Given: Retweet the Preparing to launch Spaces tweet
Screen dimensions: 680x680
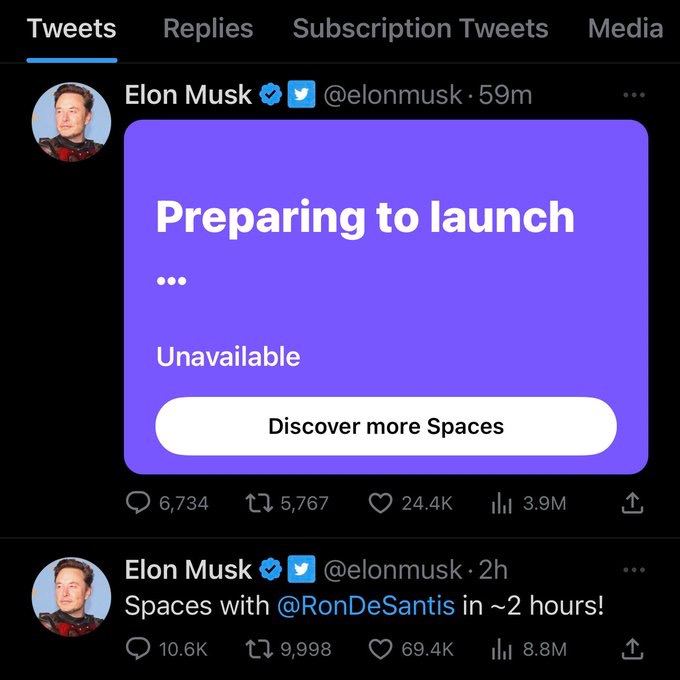Looking at the screenshot, I should [287, 503].
